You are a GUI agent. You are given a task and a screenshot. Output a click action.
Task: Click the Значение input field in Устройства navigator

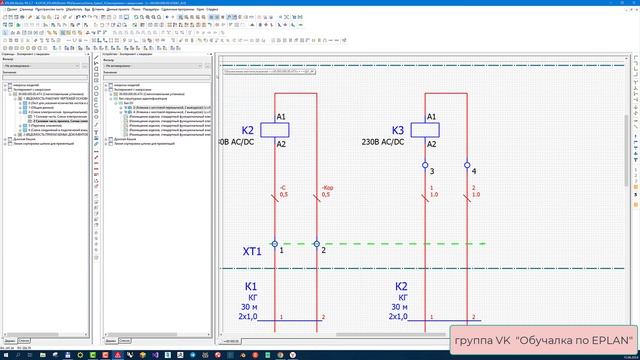157,77
